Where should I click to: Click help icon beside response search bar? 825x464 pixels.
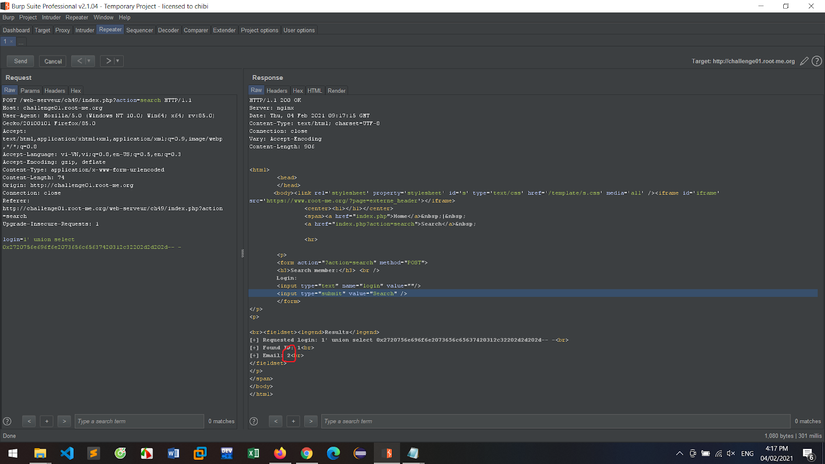click(254, 421)
